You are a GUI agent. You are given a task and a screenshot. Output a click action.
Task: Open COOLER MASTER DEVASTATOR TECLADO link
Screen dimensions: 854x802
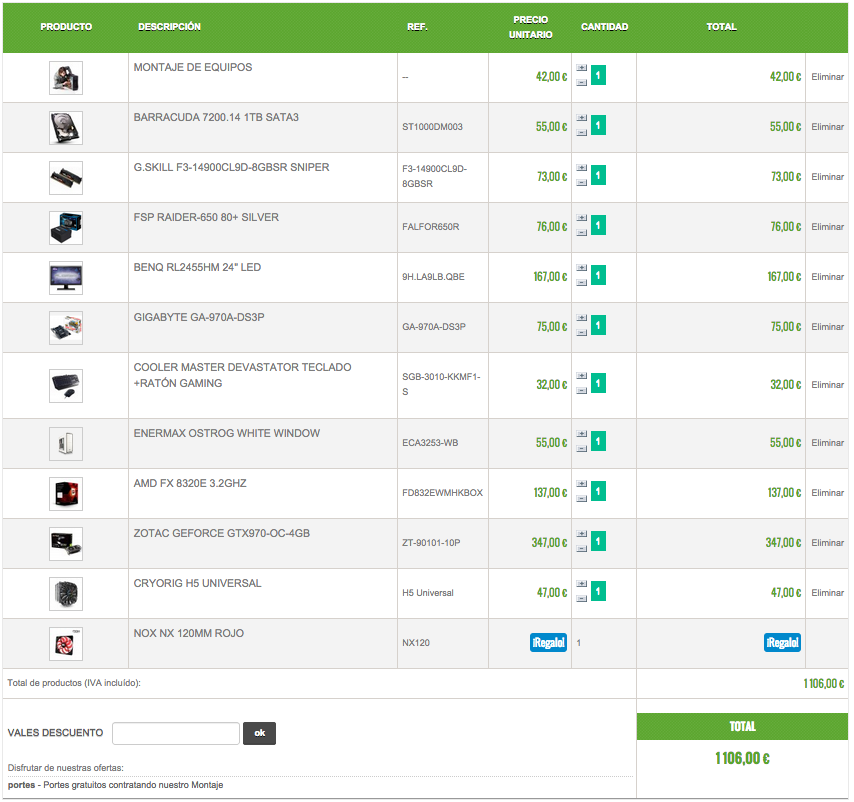[242, 376]
